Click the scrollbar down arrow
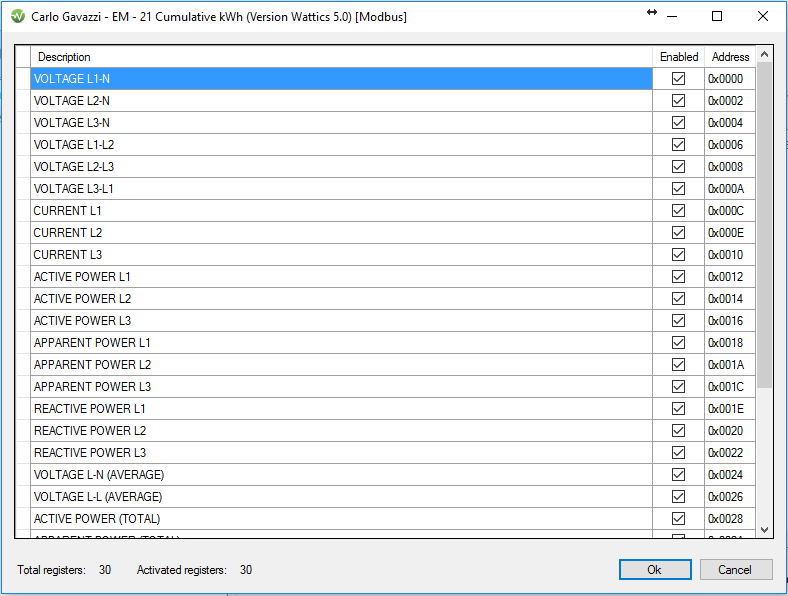The height and width of the screenshot is (596, 788). coord(764,530)
